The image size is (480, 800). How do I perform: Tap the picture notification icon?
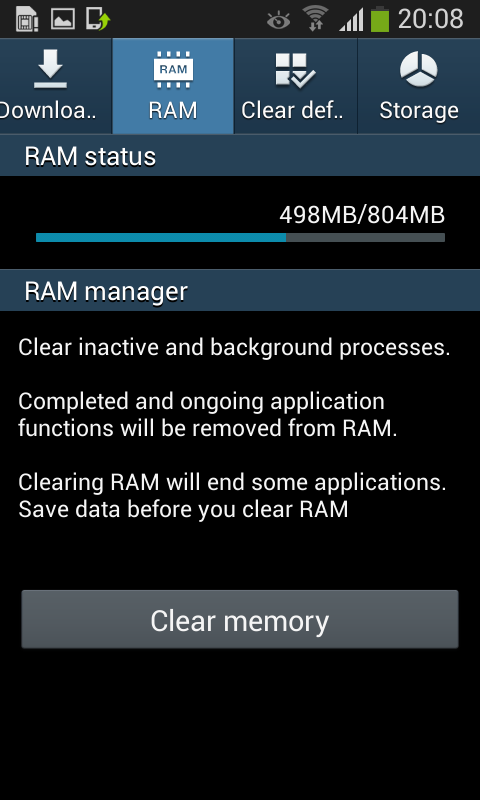click(x=63, y=19)
